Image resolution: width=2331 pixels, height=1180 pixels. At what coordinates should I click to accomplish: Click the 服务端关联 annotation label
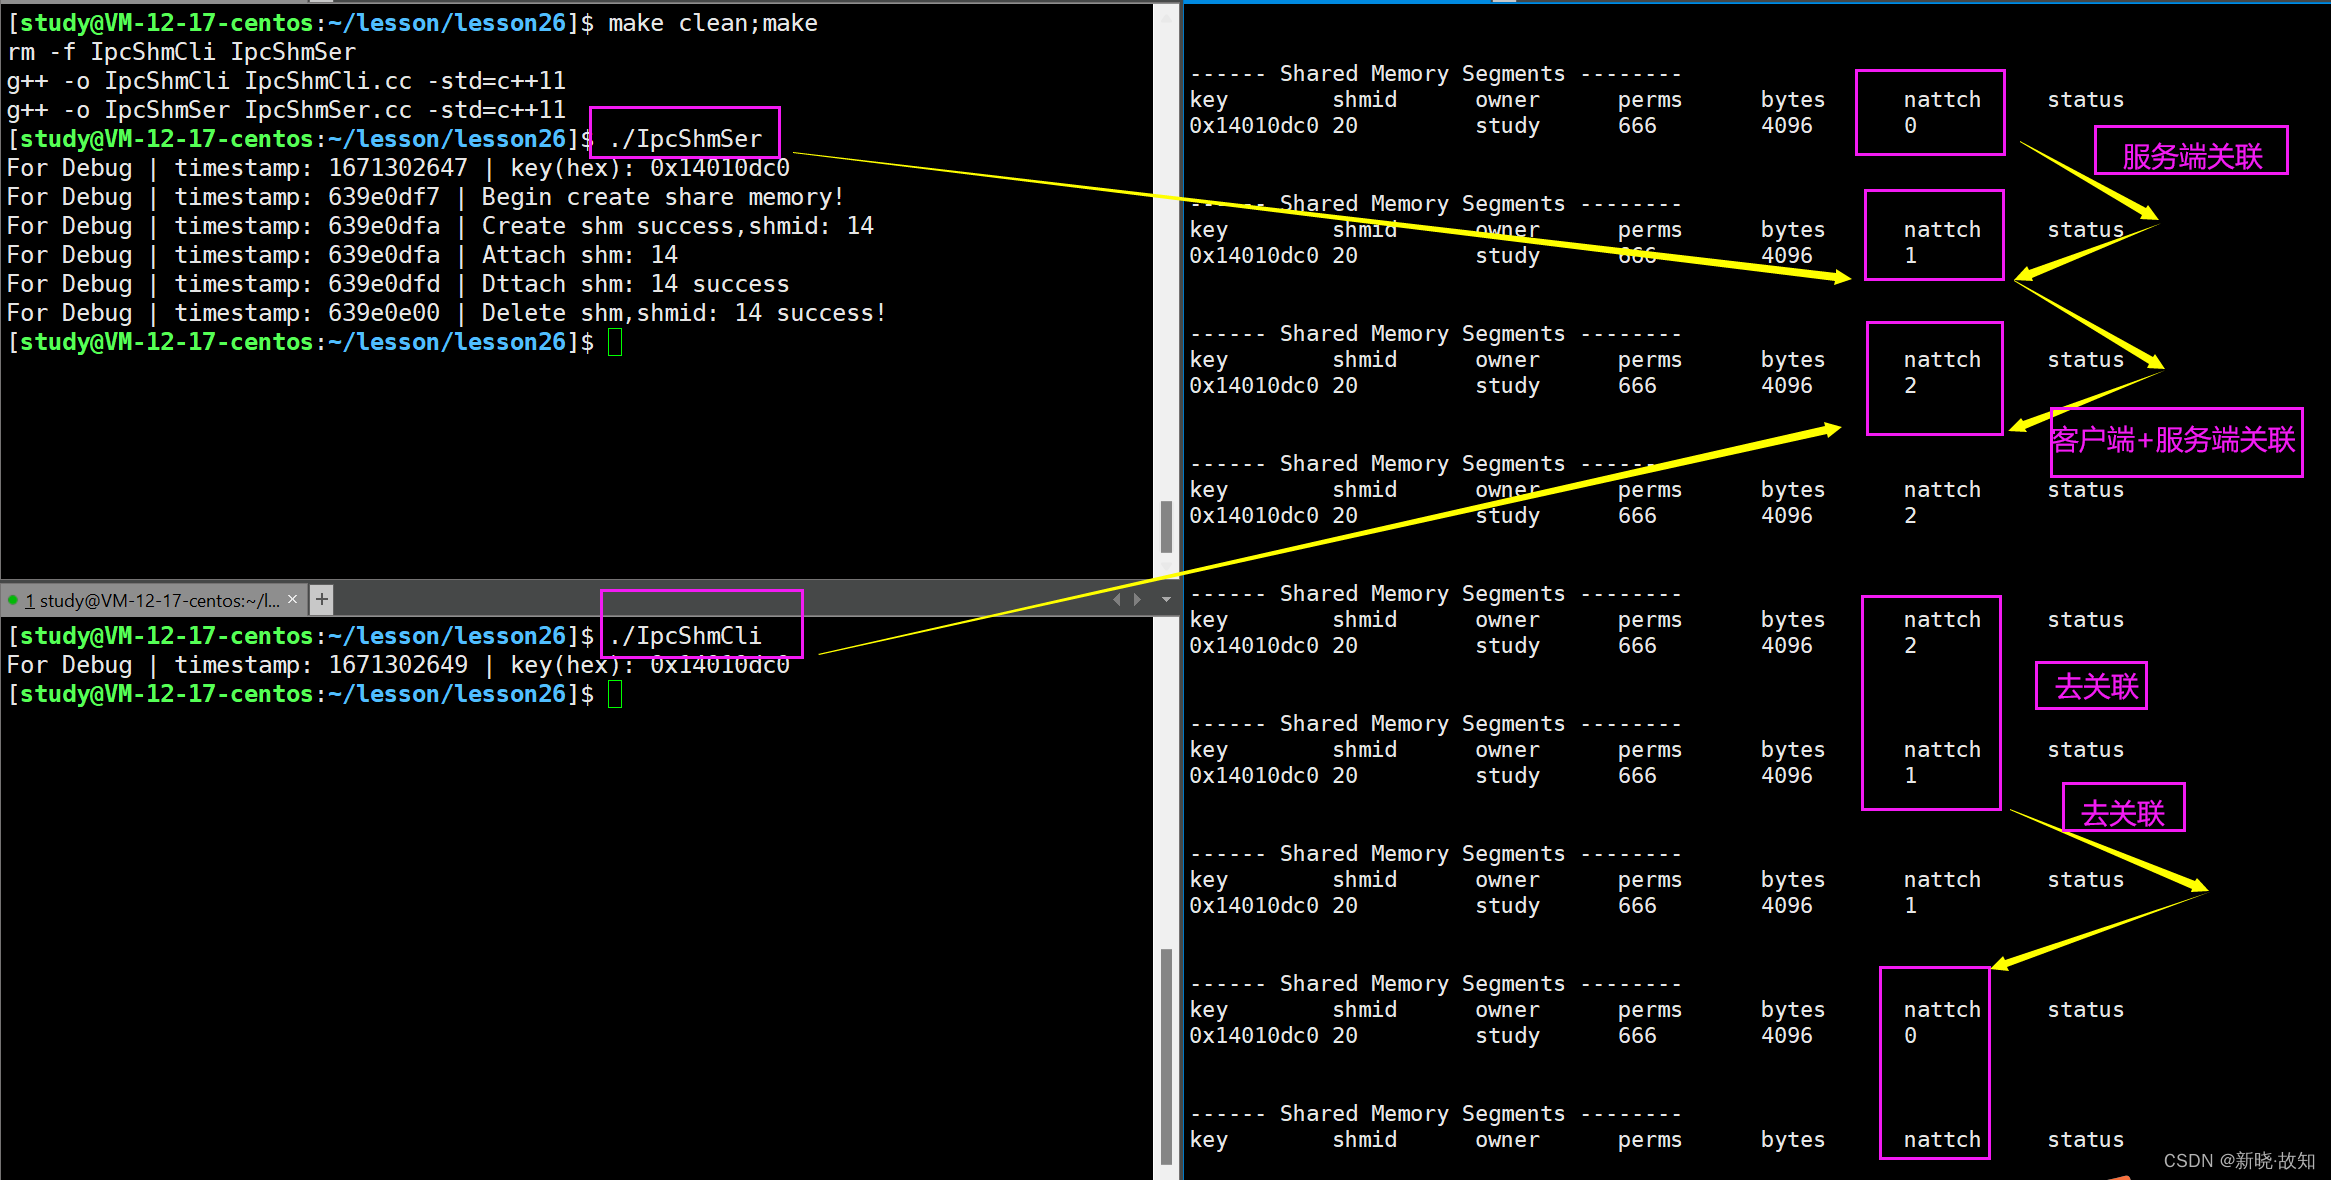pos(2191,156)
